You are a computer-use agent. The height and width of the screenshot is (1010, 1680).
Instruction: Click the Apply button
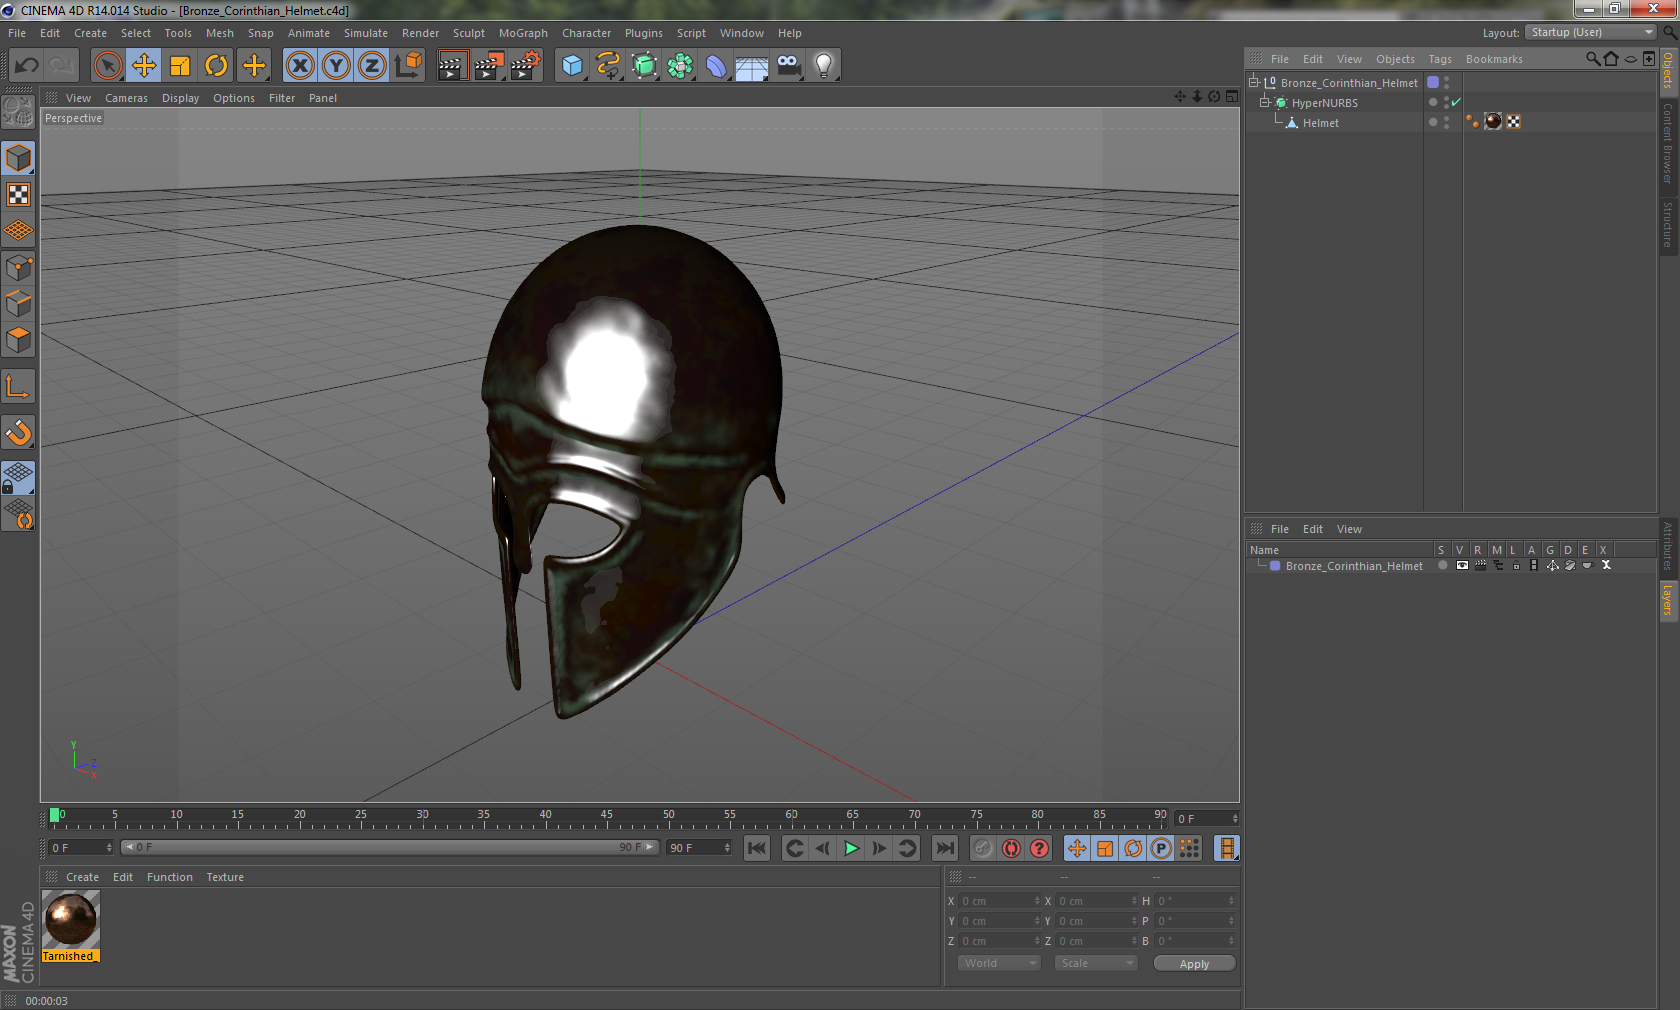pyautogui.click(x=1194, y=964)
